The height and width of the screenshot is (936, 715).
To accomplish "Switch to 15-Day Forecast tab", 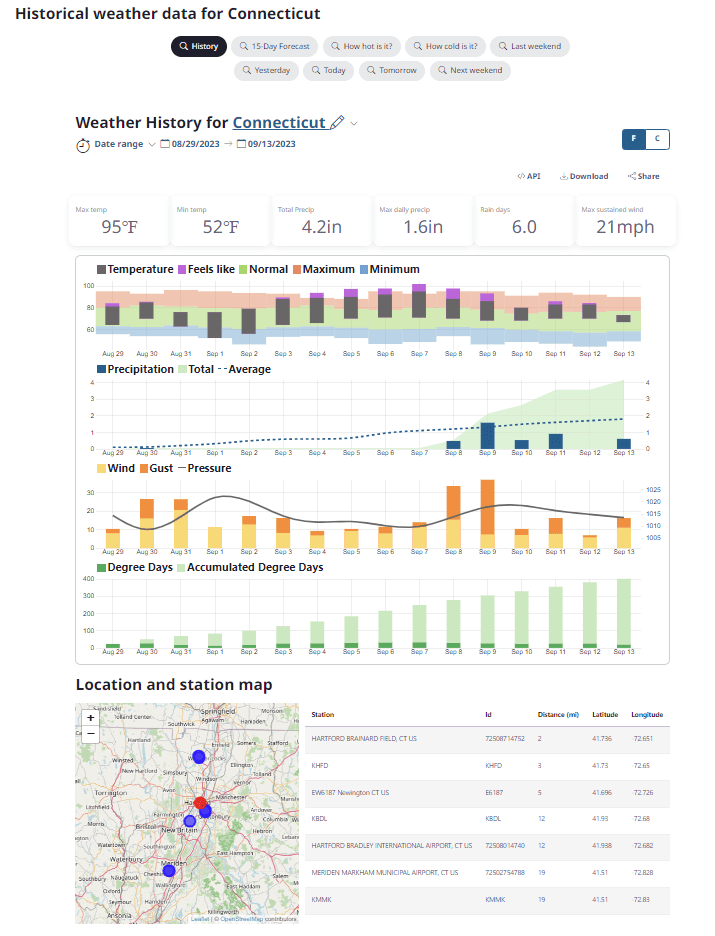I will pyautogui.click(x=274, y=46).
